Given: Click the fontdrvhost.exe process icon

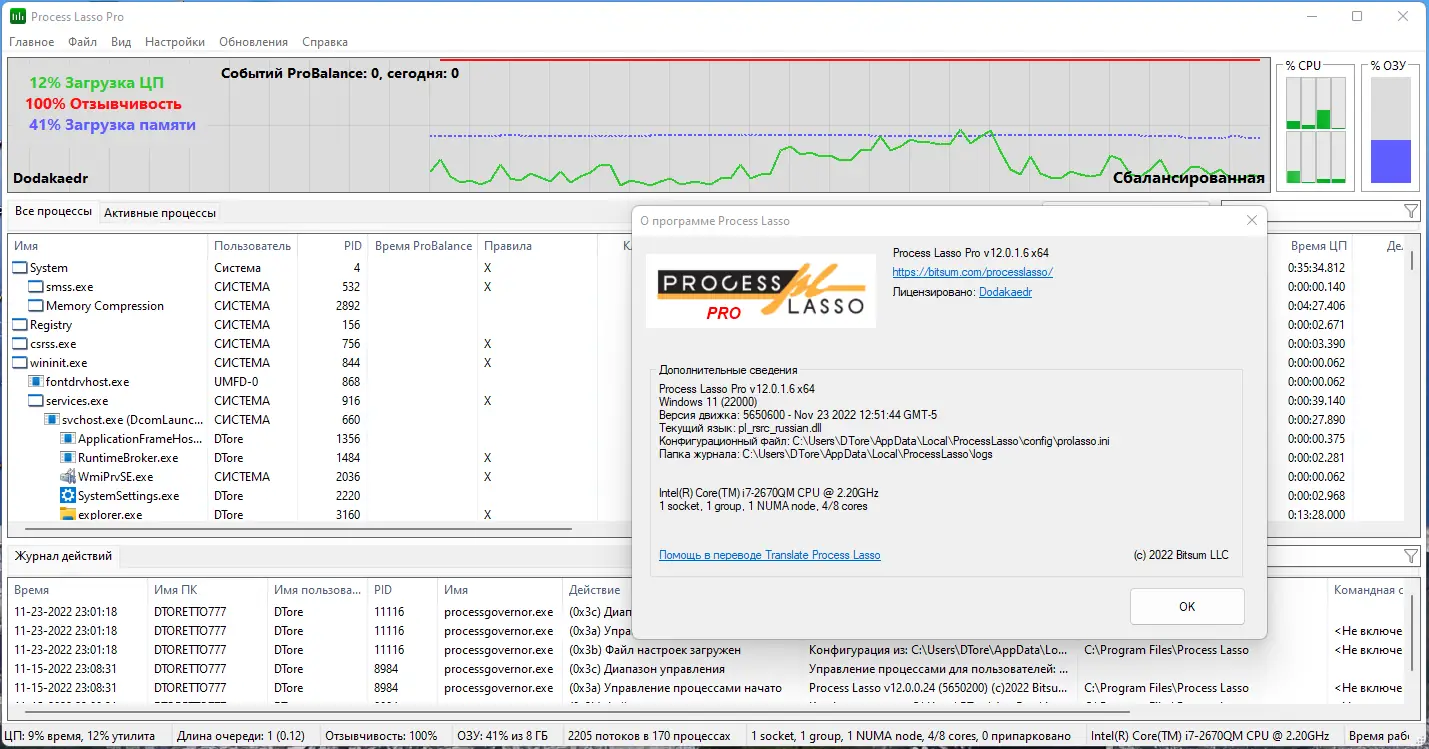Looking at the screenshot, I should tap(36, 382).
